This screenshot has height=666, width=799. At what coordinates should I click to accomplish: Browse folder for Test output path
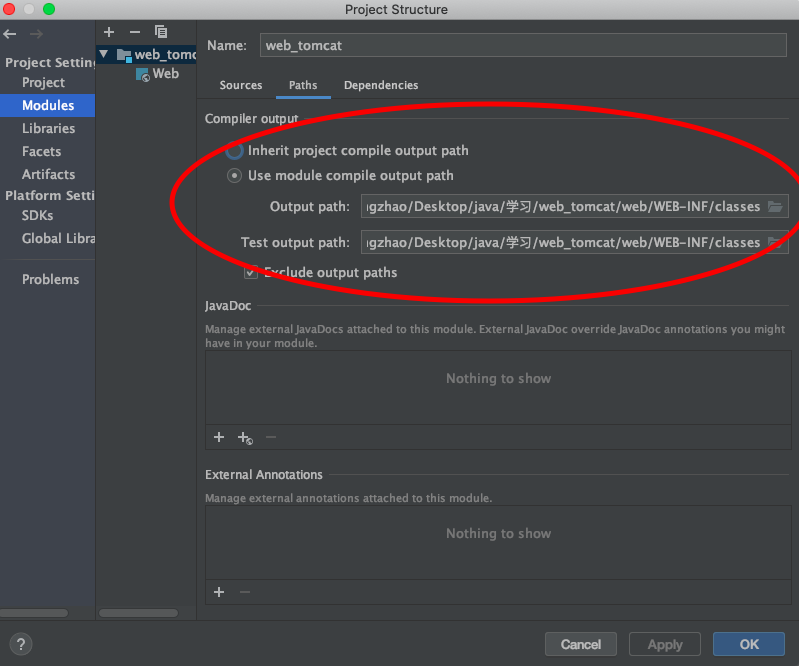[x=775, y=242]
